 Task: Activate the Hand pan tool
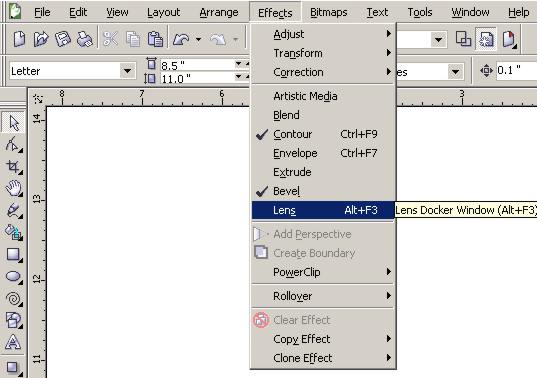pos(13,188)
